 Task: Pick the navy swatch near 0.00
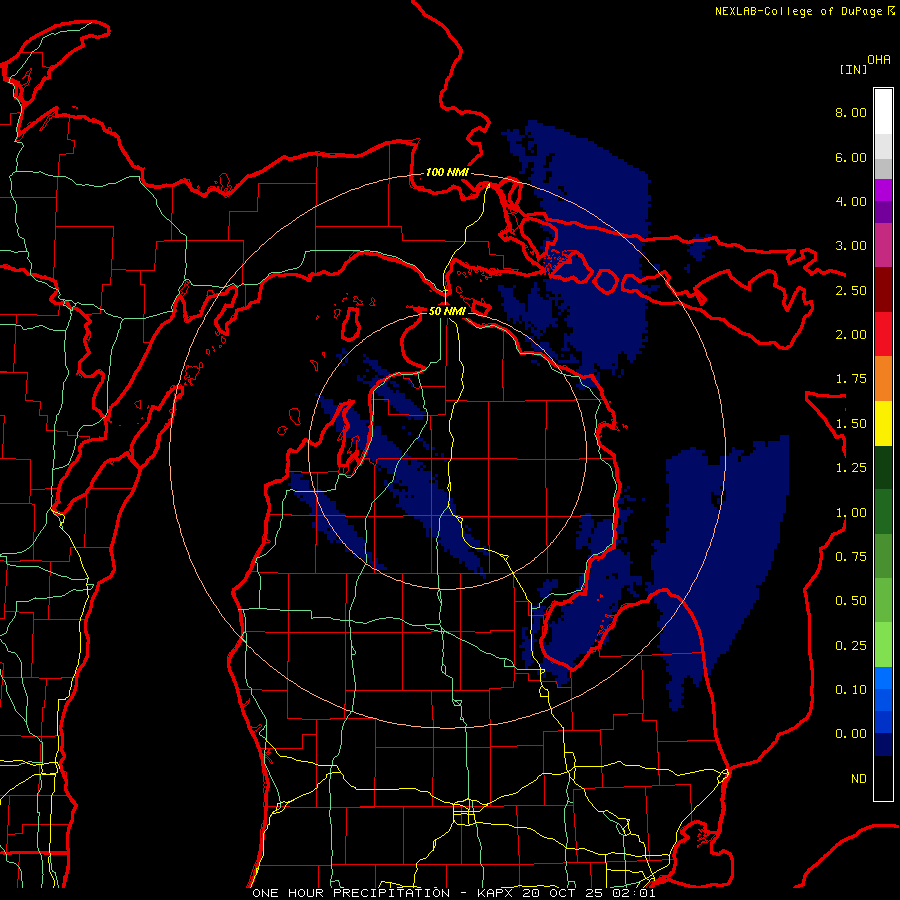point(883,745)
